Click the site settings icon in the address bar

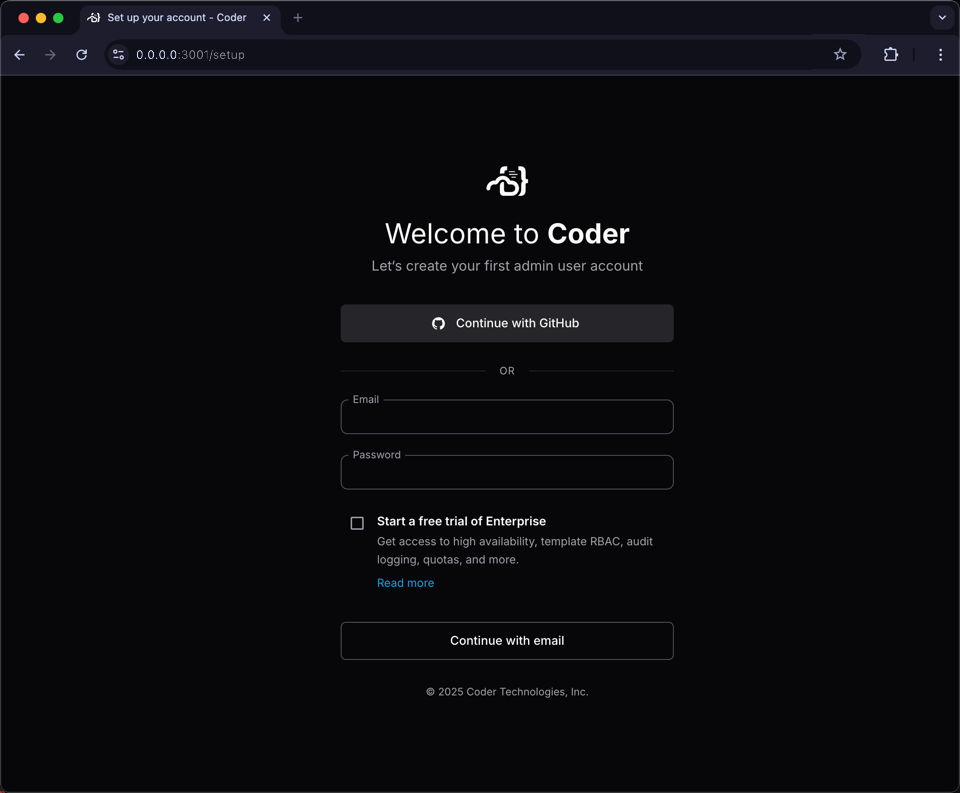pos(118,55)
